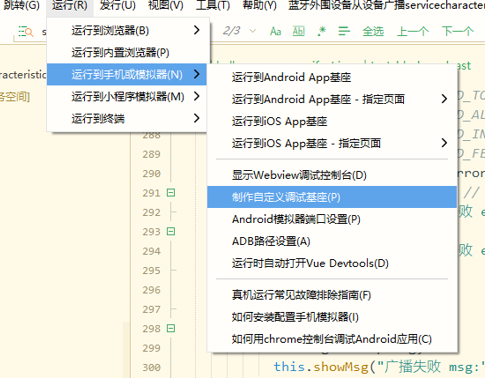Click line number 297 in gutter
This screenshot has height=378, width=485.
(x=152, y=309)
